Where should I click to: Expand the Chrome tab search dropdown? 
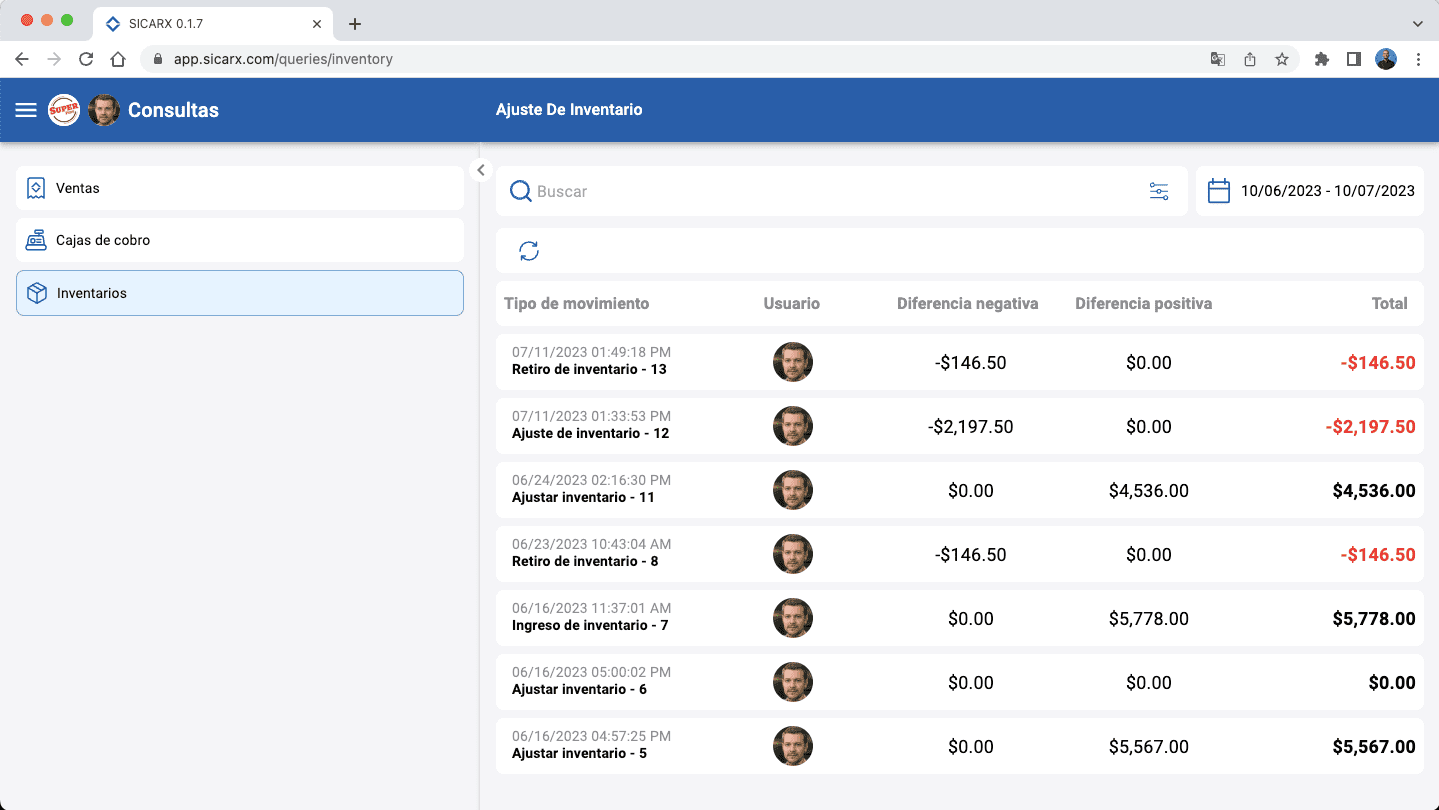pyautogui.click(x=1417, y=23)
